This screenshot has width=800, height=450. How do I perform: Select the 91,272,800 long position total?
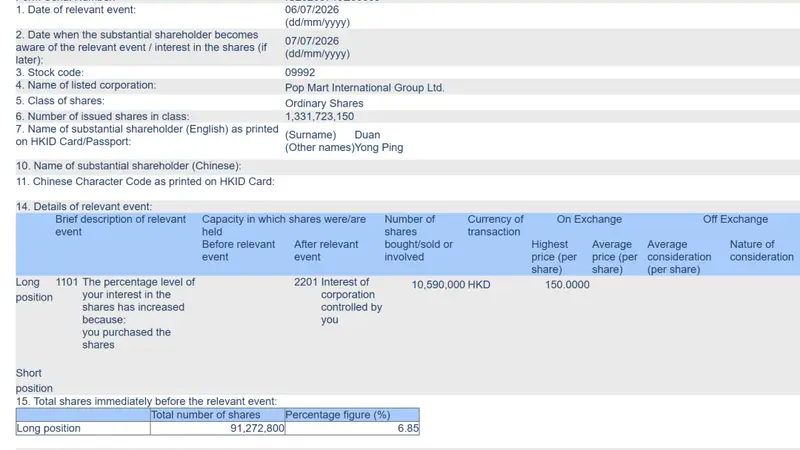pyautogui.click(x=257, y=428)
